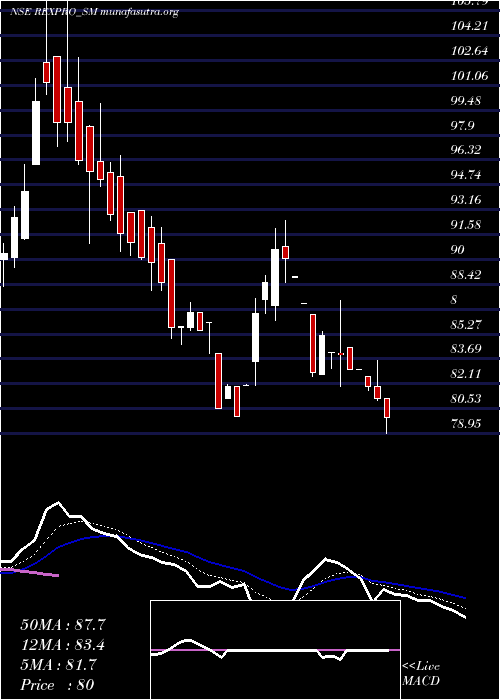
Task: Click the 50MA : 87.7 readout
Action: [x=63, y=625]
